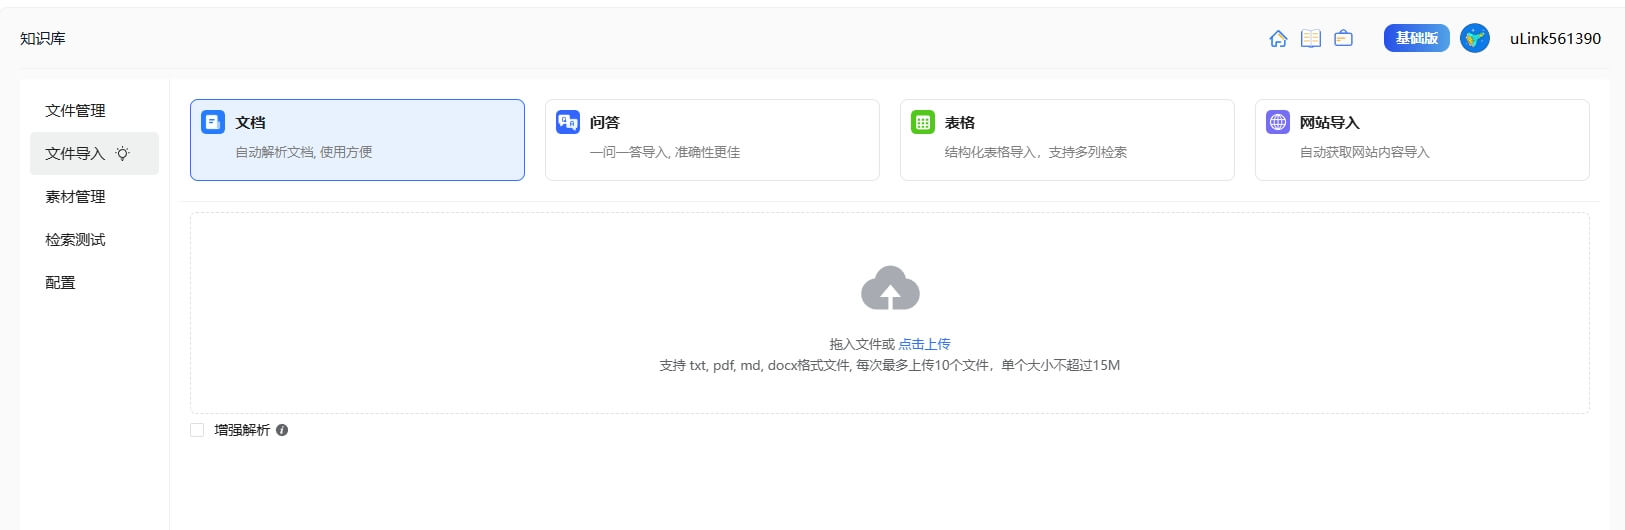Click the 增强解析 label text
The image size is (1625, 530).
click(242, 430)
